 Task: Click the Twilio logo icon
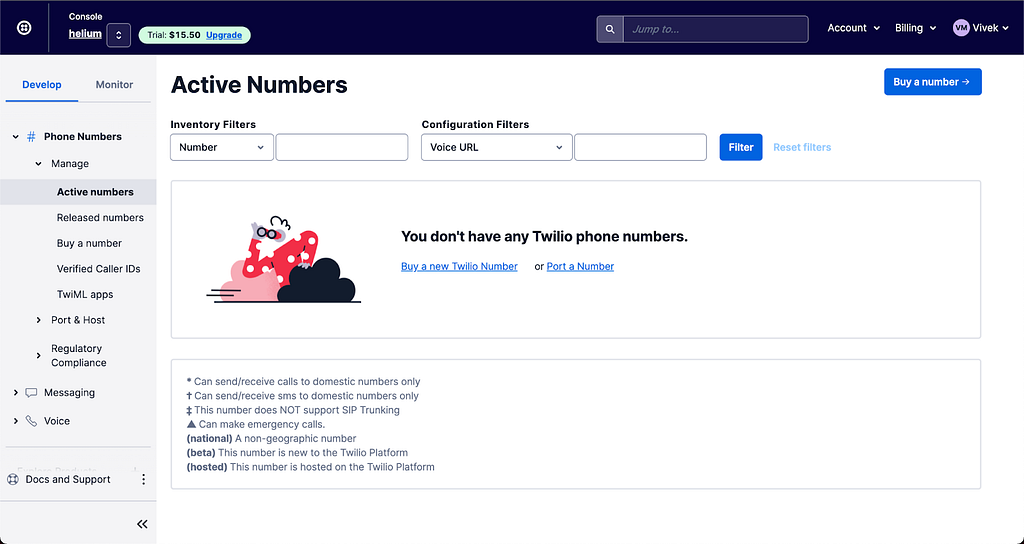click(x=24, y=28)
